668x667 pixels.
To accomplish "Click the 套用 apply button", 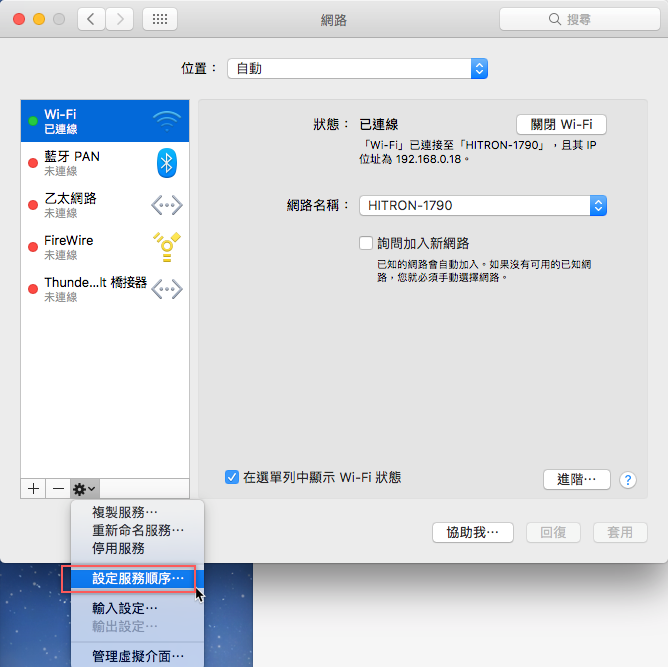I will [x=620, y=532].
